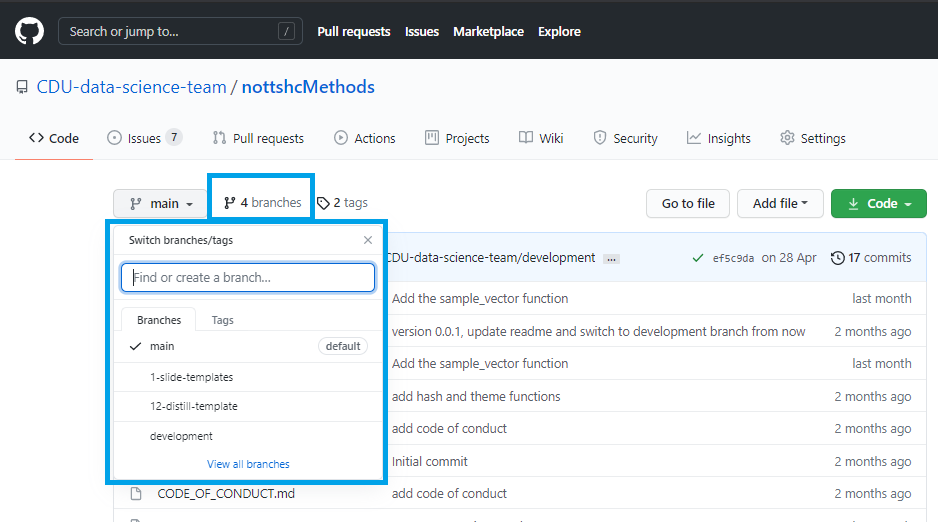Image resolution: width=938 pixels, height=522 pixels.
Task: Open the CODE_OF_CONDUCT.md file
Action: pos(226,493)
